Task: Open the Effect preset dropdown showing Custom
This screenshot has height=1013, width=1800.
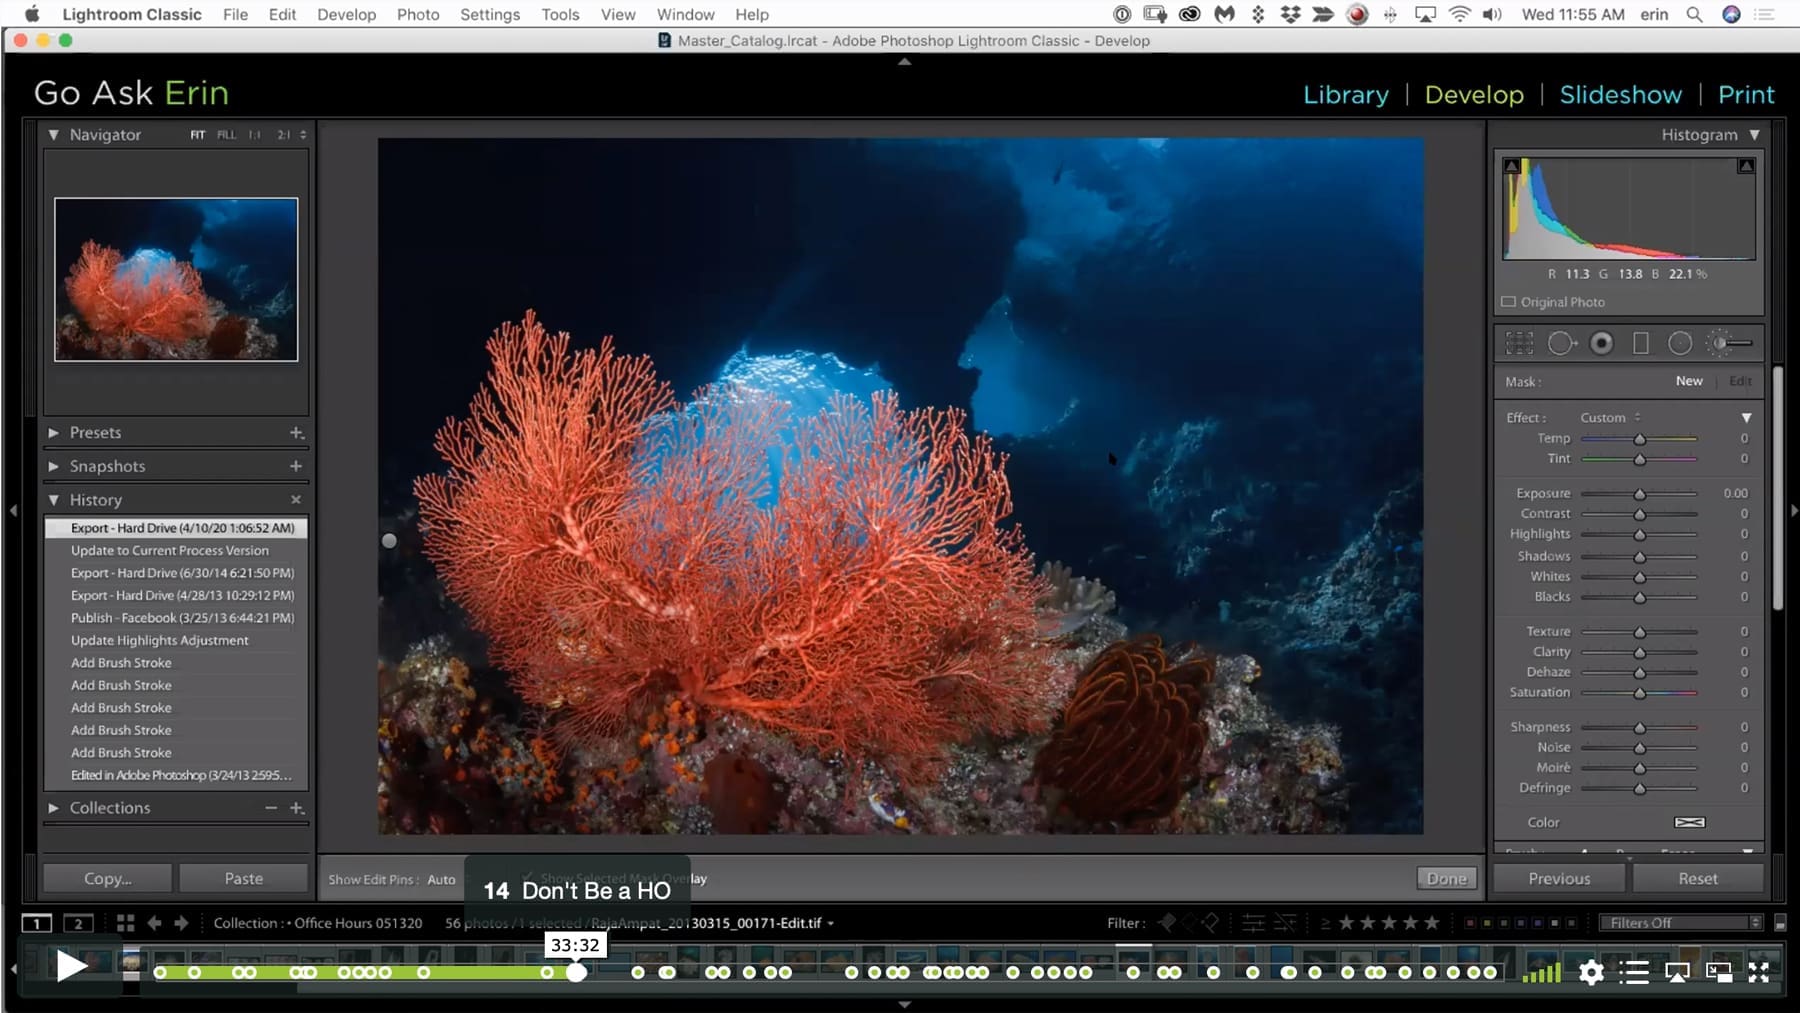Action: click(x=1610, y=418)
